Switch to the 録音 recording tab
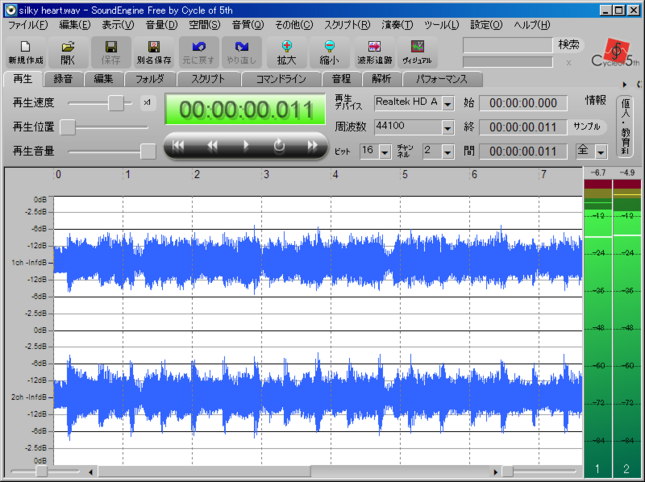 [63, 79]
